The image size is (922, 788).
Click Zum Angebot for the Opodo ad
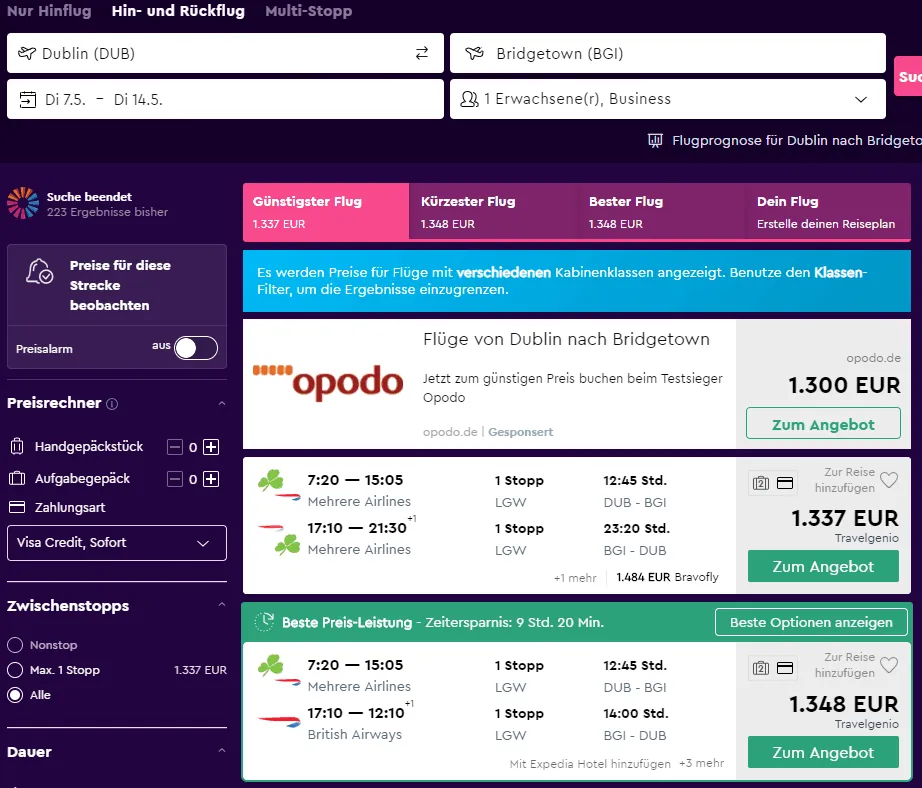coord(822,424)
